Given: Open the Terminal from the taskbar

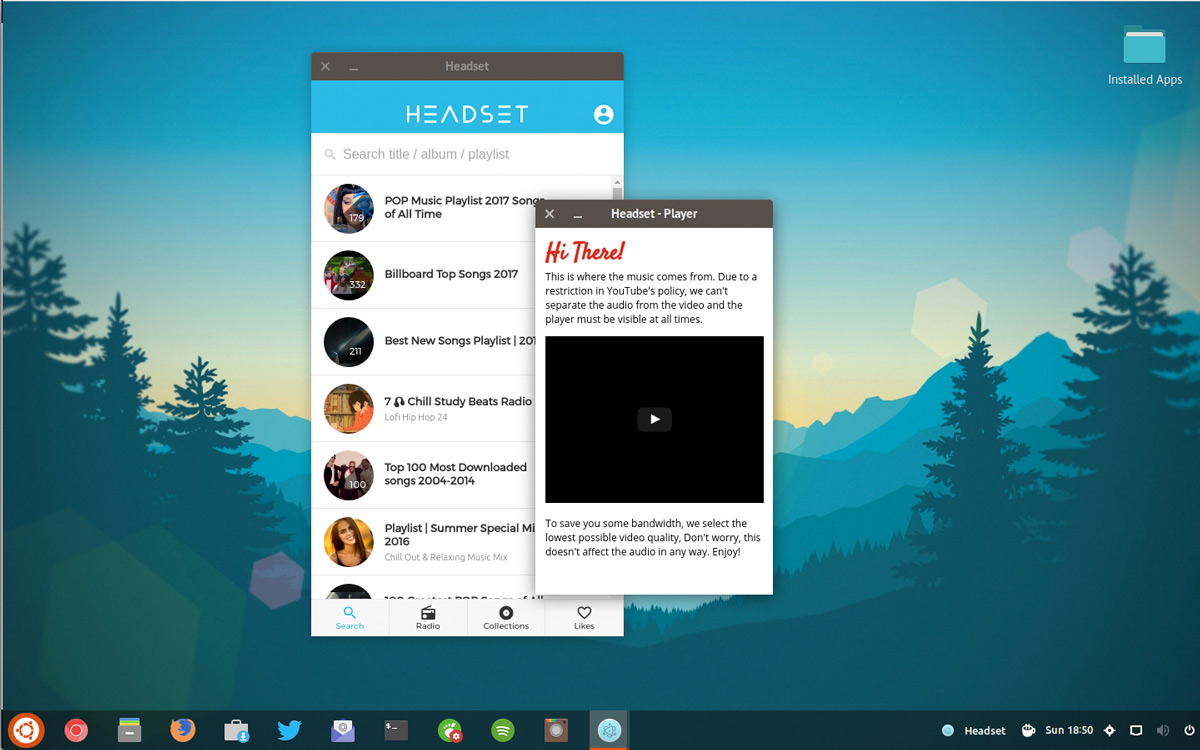Looking at the screenshot, I should [396, 730].
